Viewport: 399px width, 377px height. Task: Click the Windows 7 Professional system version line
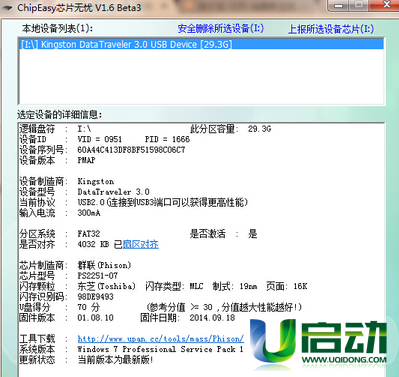point(160,349)
